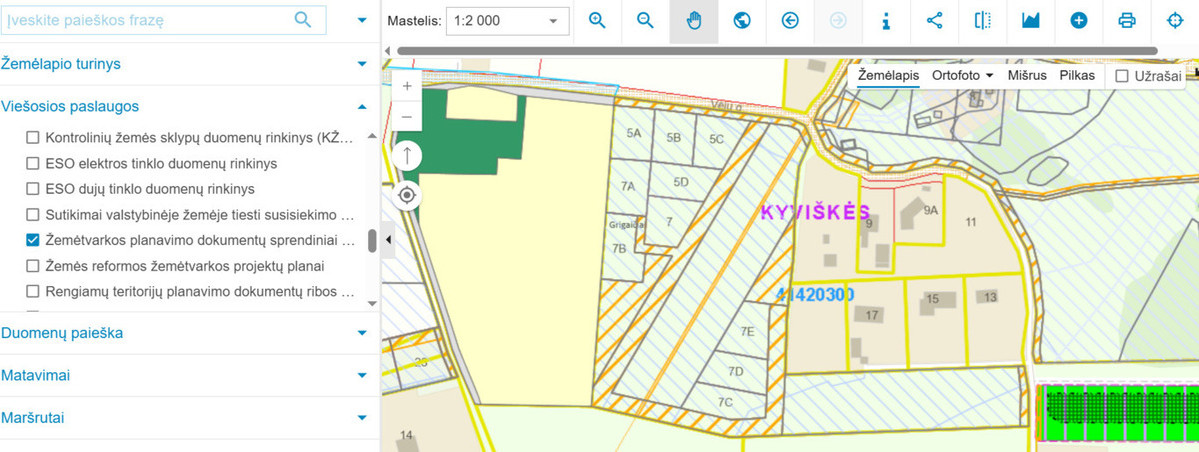Open Ortofoto basemap dropdown
The height and width of the screenshot is (452, 1199).
(962, 75)
